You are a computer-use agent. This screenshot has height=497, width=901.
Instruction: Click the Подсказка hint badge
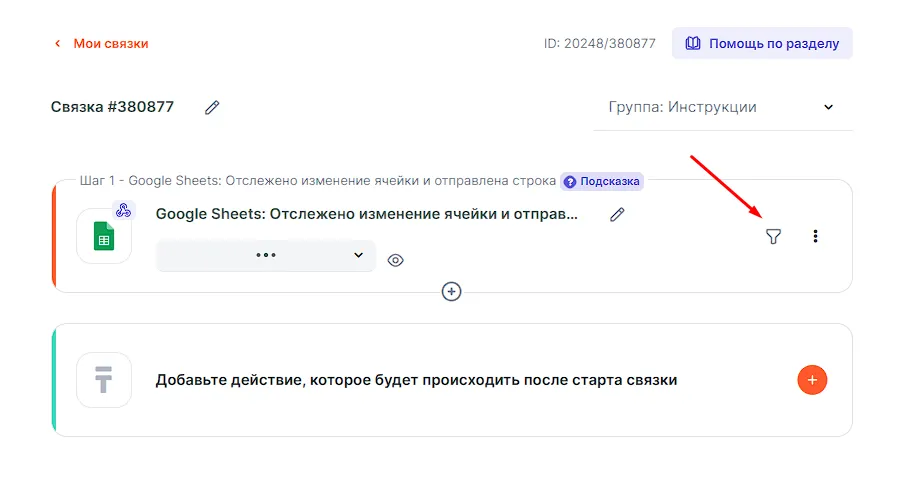pos(602,182)
